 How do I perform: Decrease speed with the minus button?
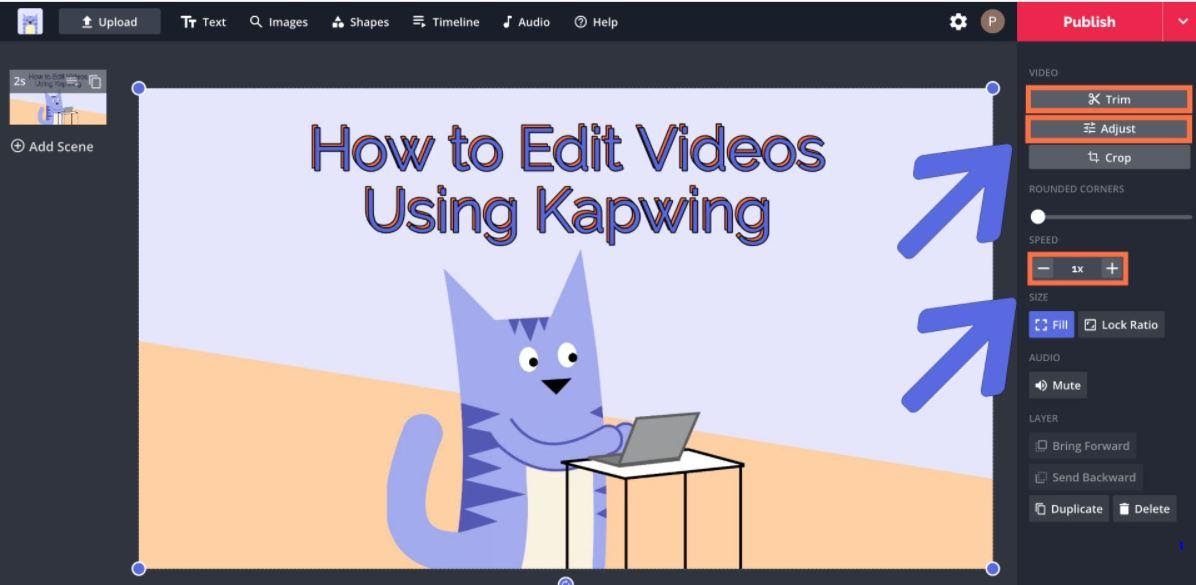1044,268
